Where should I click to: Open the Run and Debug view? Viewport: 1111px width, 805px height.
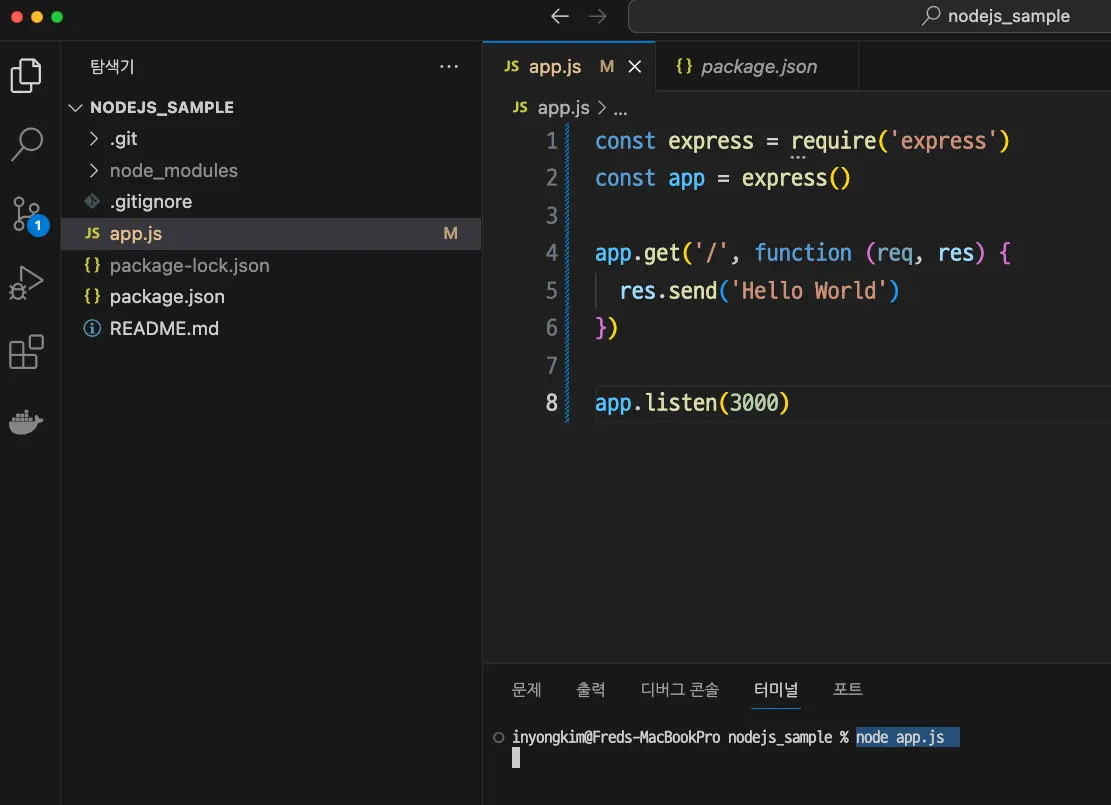26,283
